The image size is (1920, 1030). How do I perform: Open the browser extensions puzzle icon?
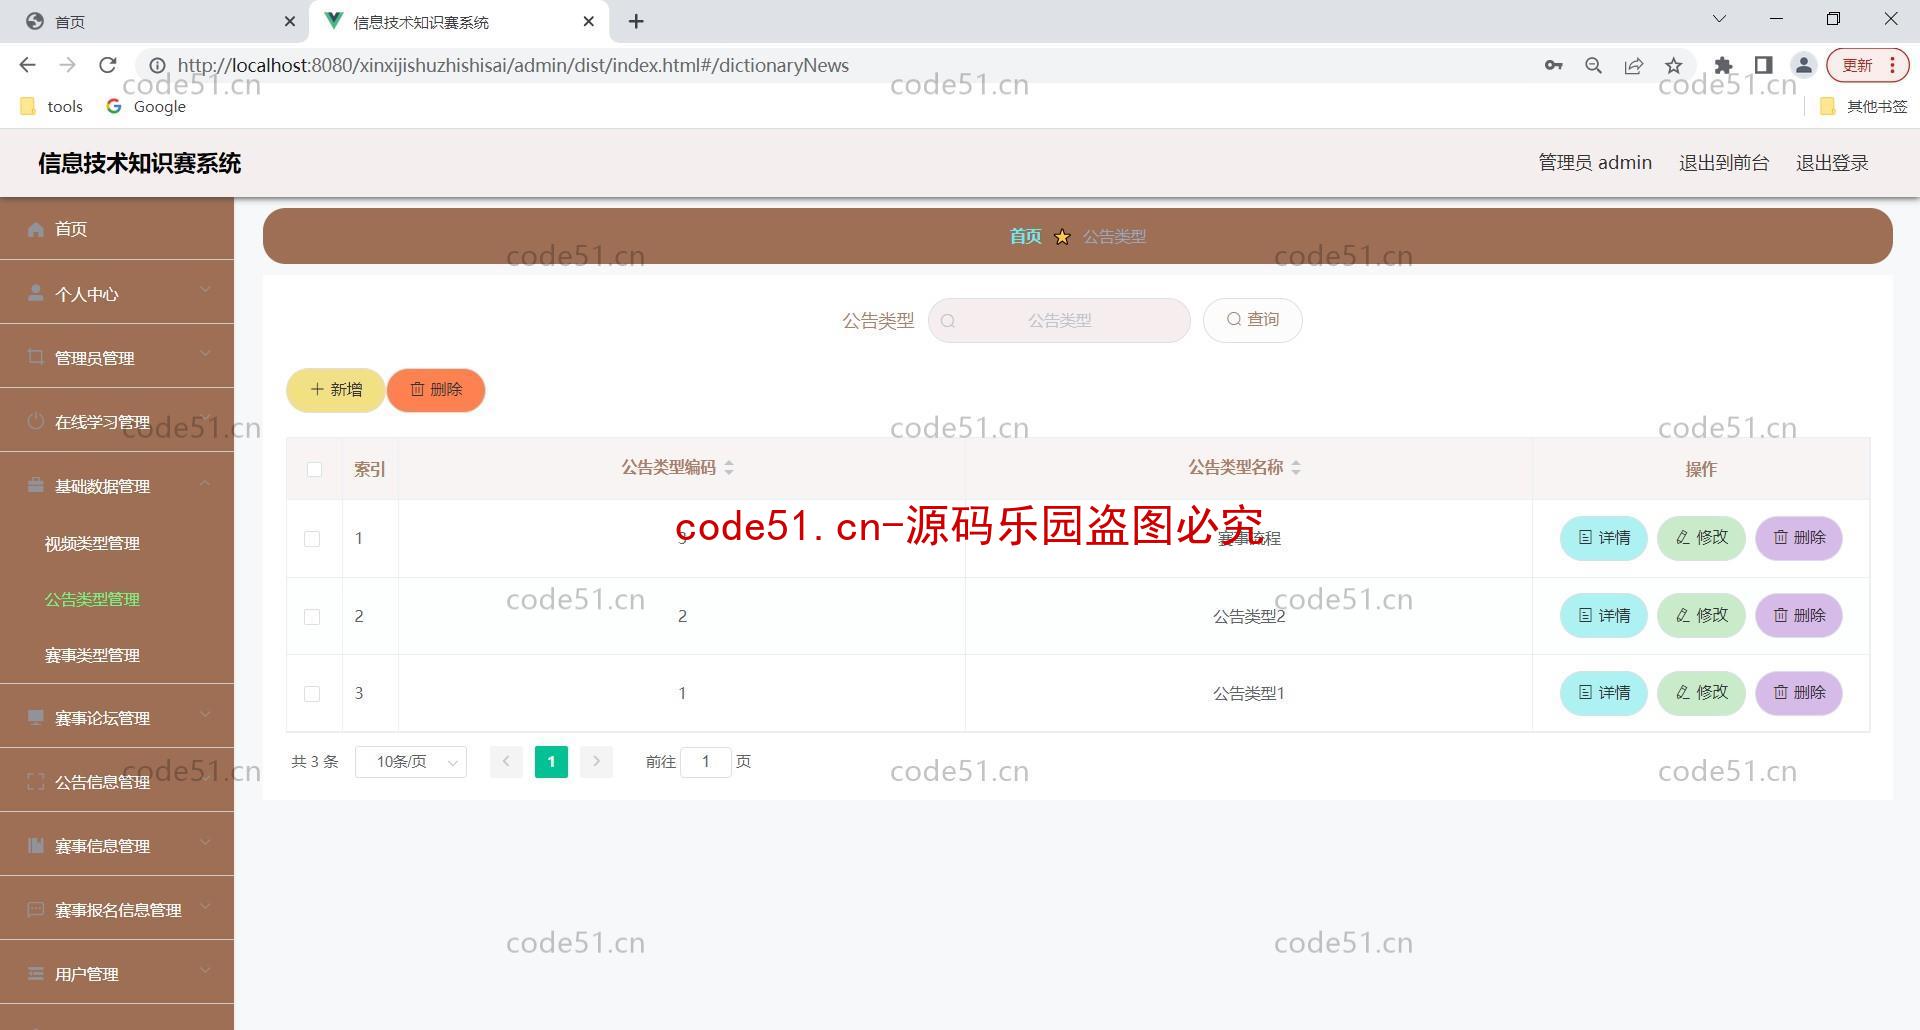click(x=1723, y=65)
